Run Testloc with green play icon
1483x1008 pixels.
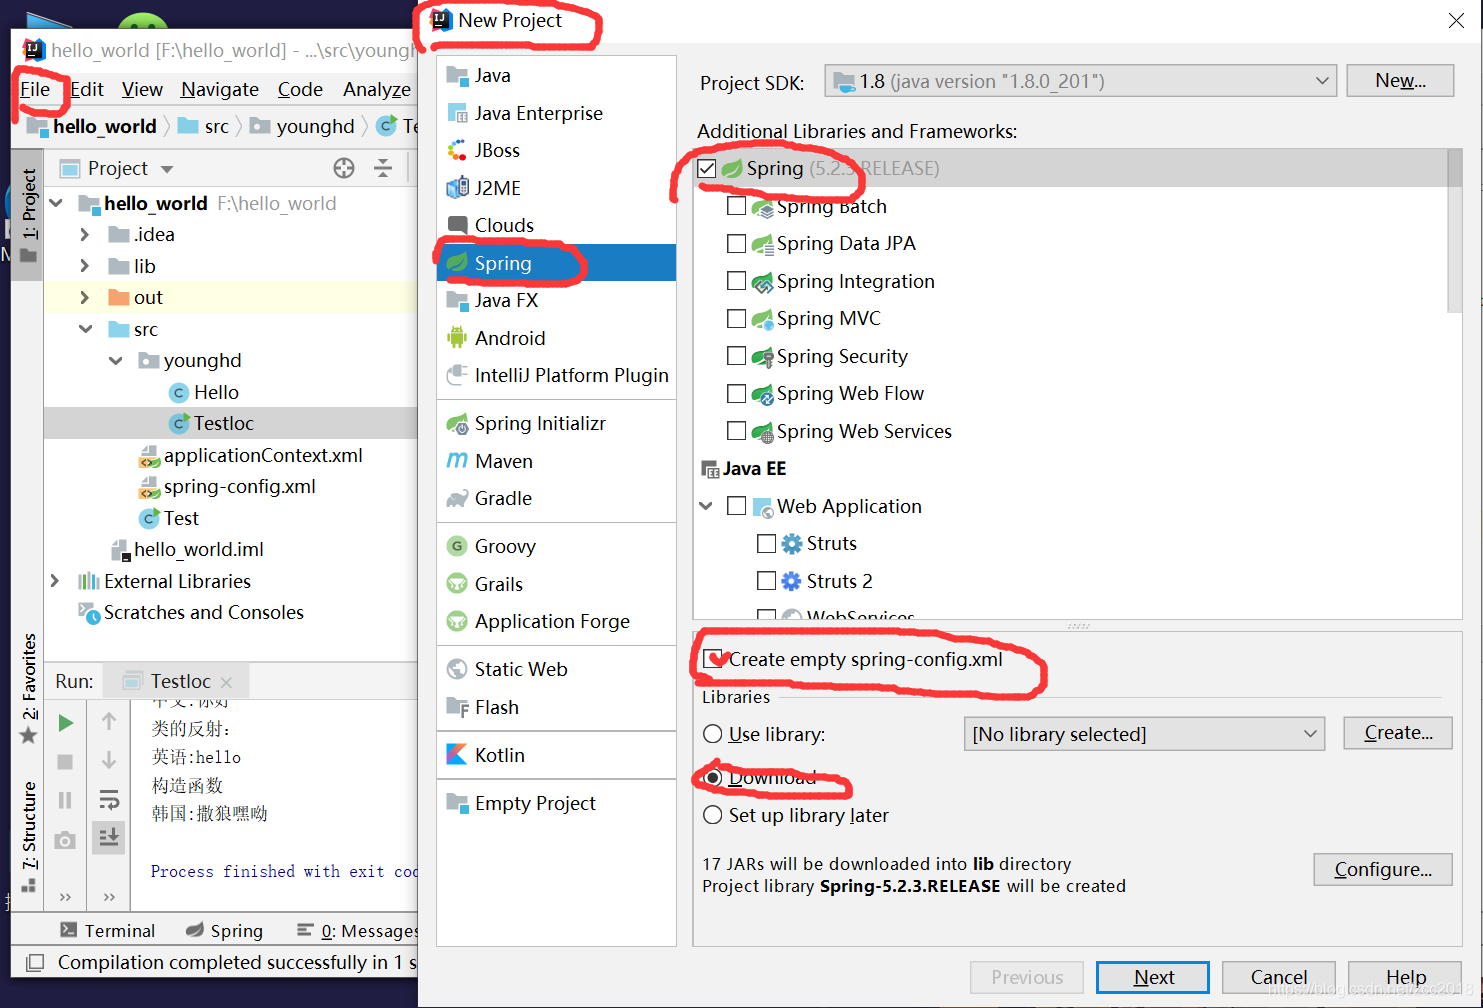pos(65,723)
